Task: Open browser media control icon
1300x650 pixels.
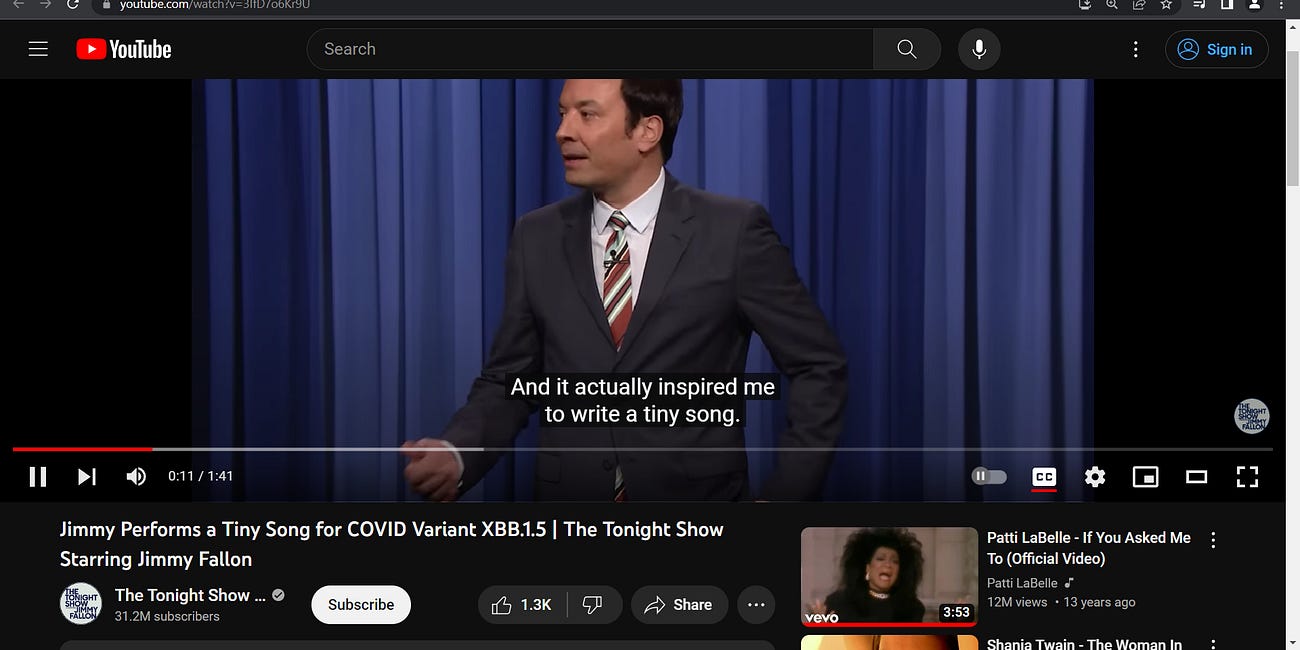Action: pyautogui.click(x=1201, y=4)
